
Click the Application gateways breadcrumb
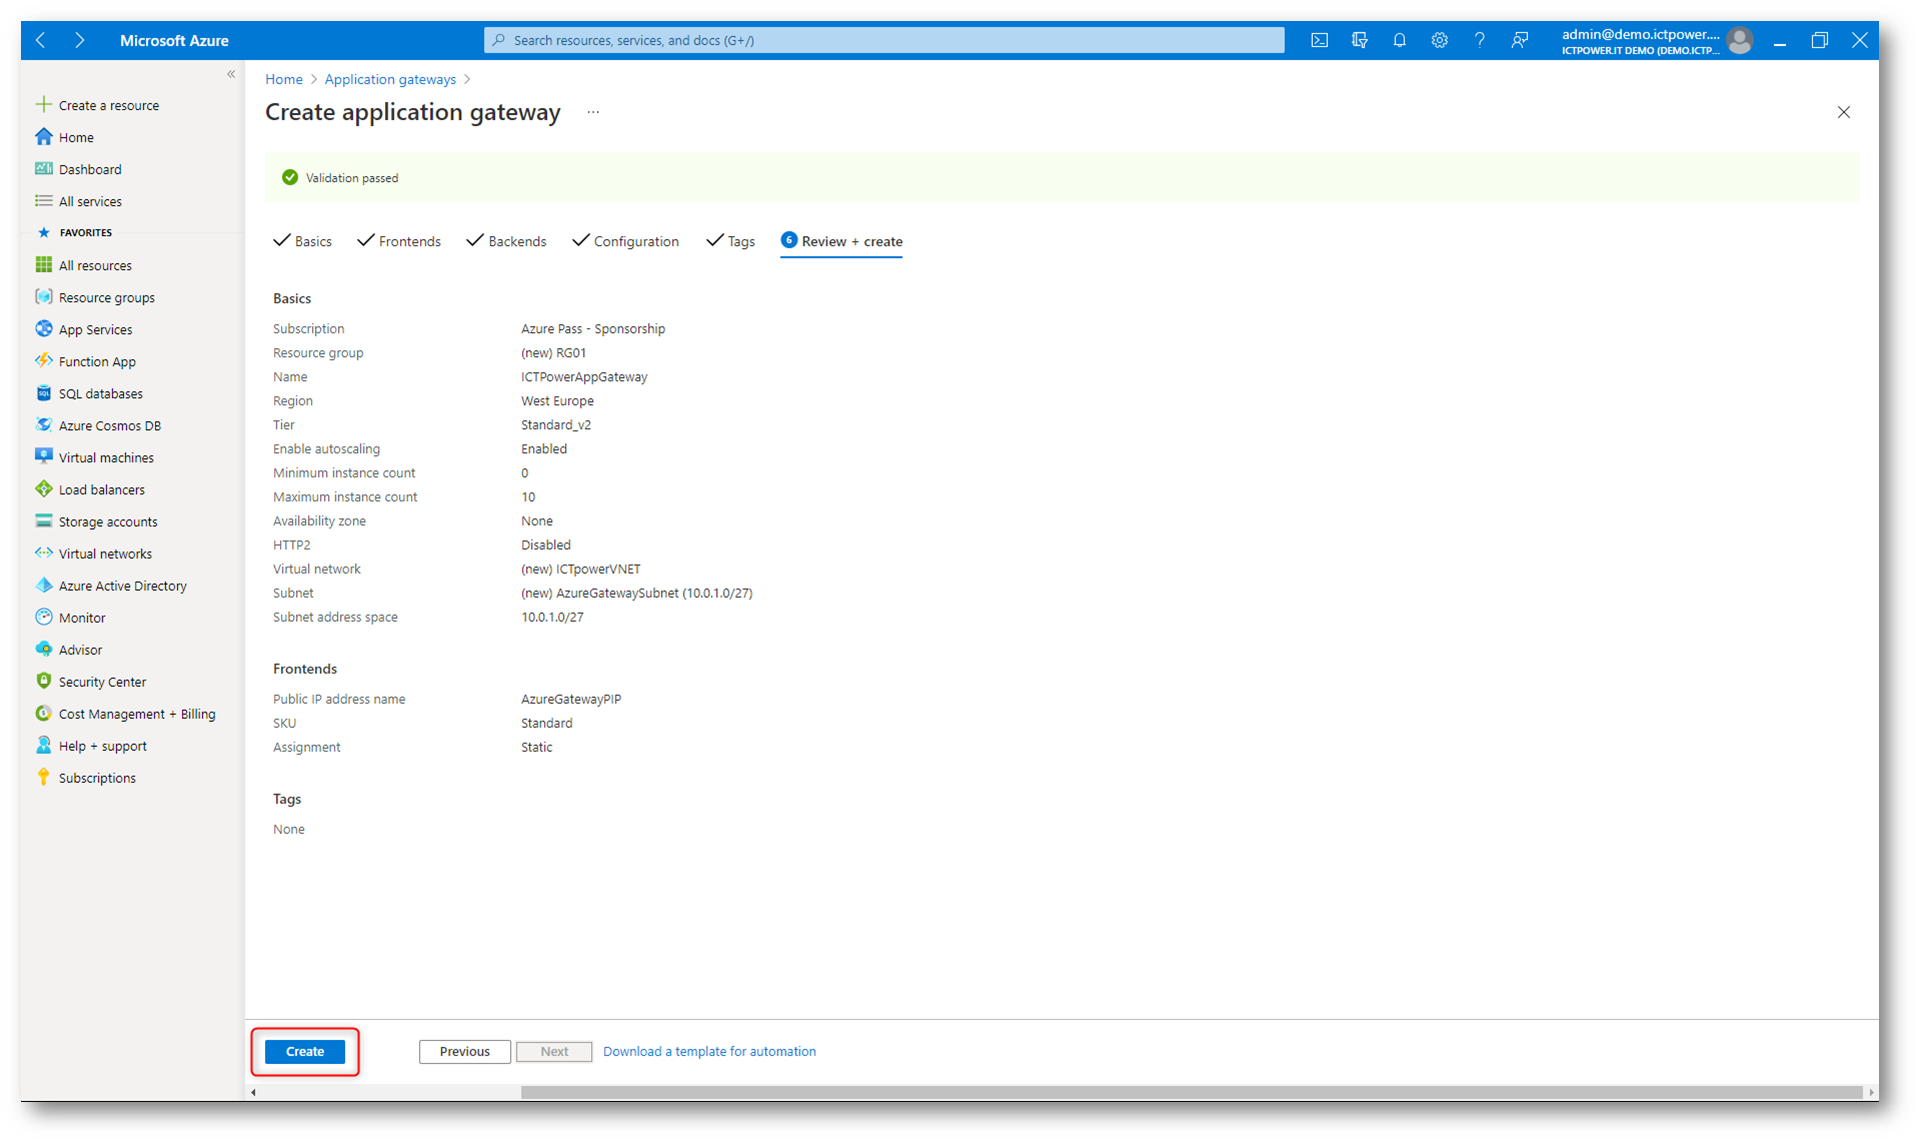[390, 79]
